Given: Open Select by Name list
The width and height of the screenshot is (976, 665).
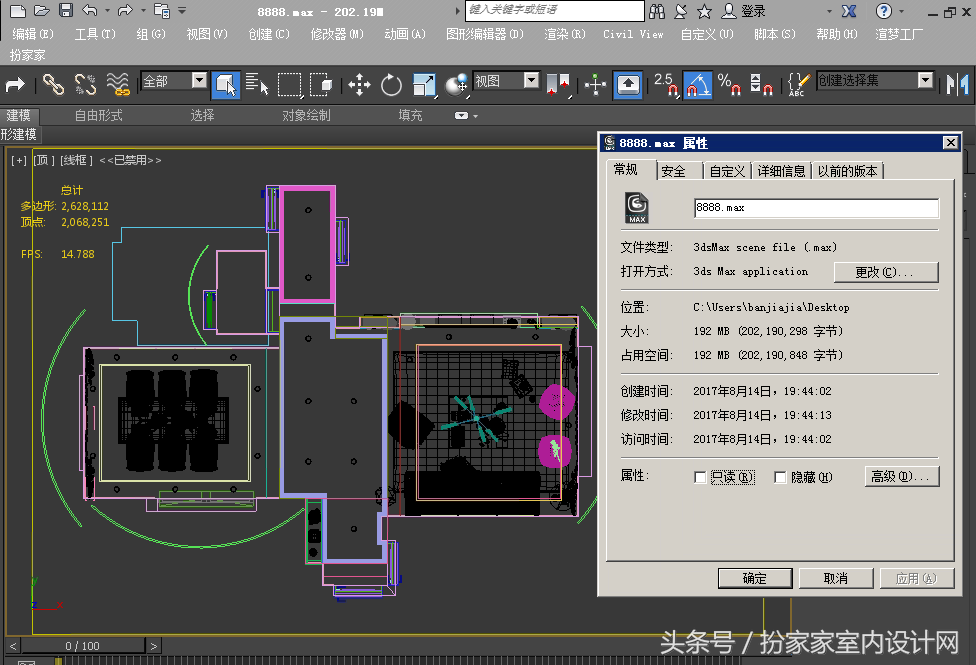Looking at the screenshot, I should (256, 84).
